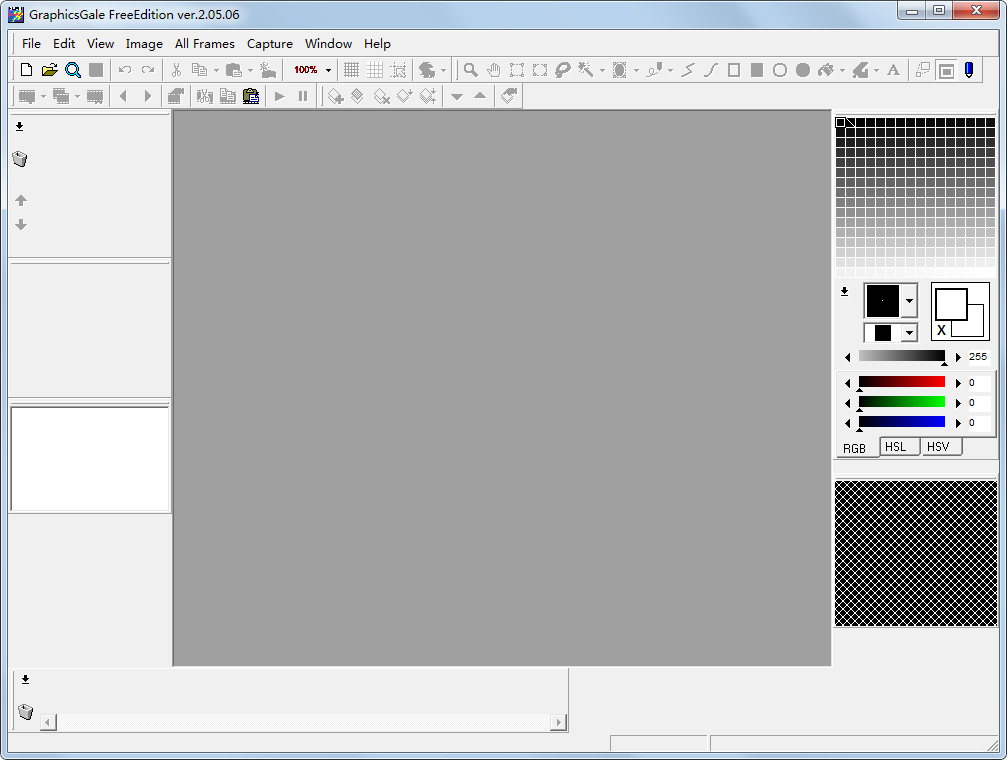Toggle the selection transform icon left of preview icon
The image size is (1007, 760).
(x=923, y=70)
